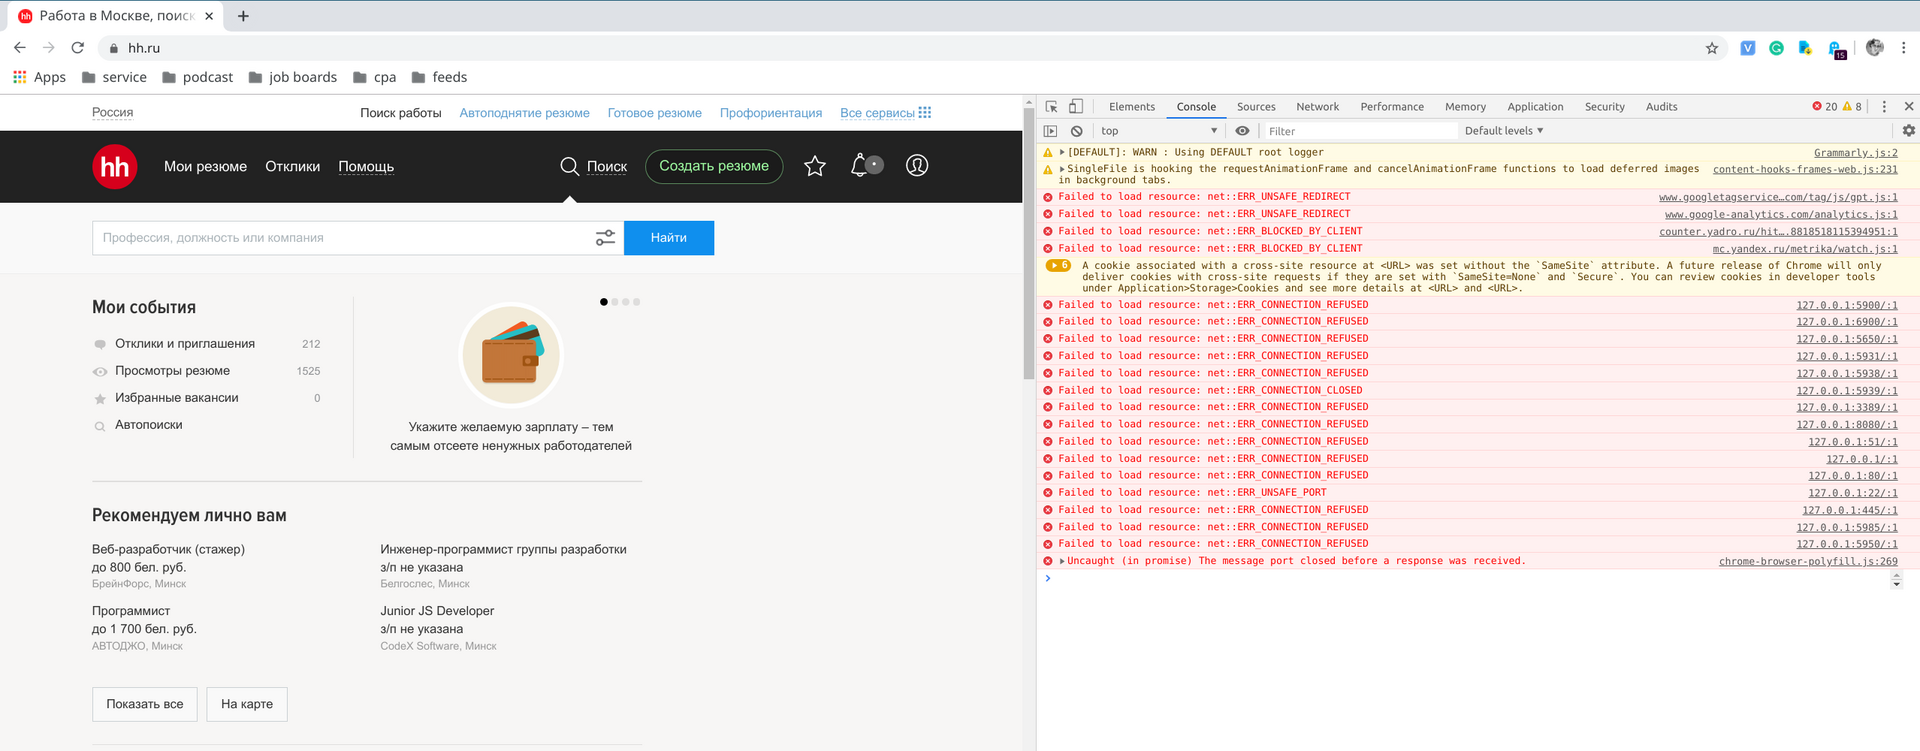
Task: Open the Профориентация link
Action: tap(771, 113)
